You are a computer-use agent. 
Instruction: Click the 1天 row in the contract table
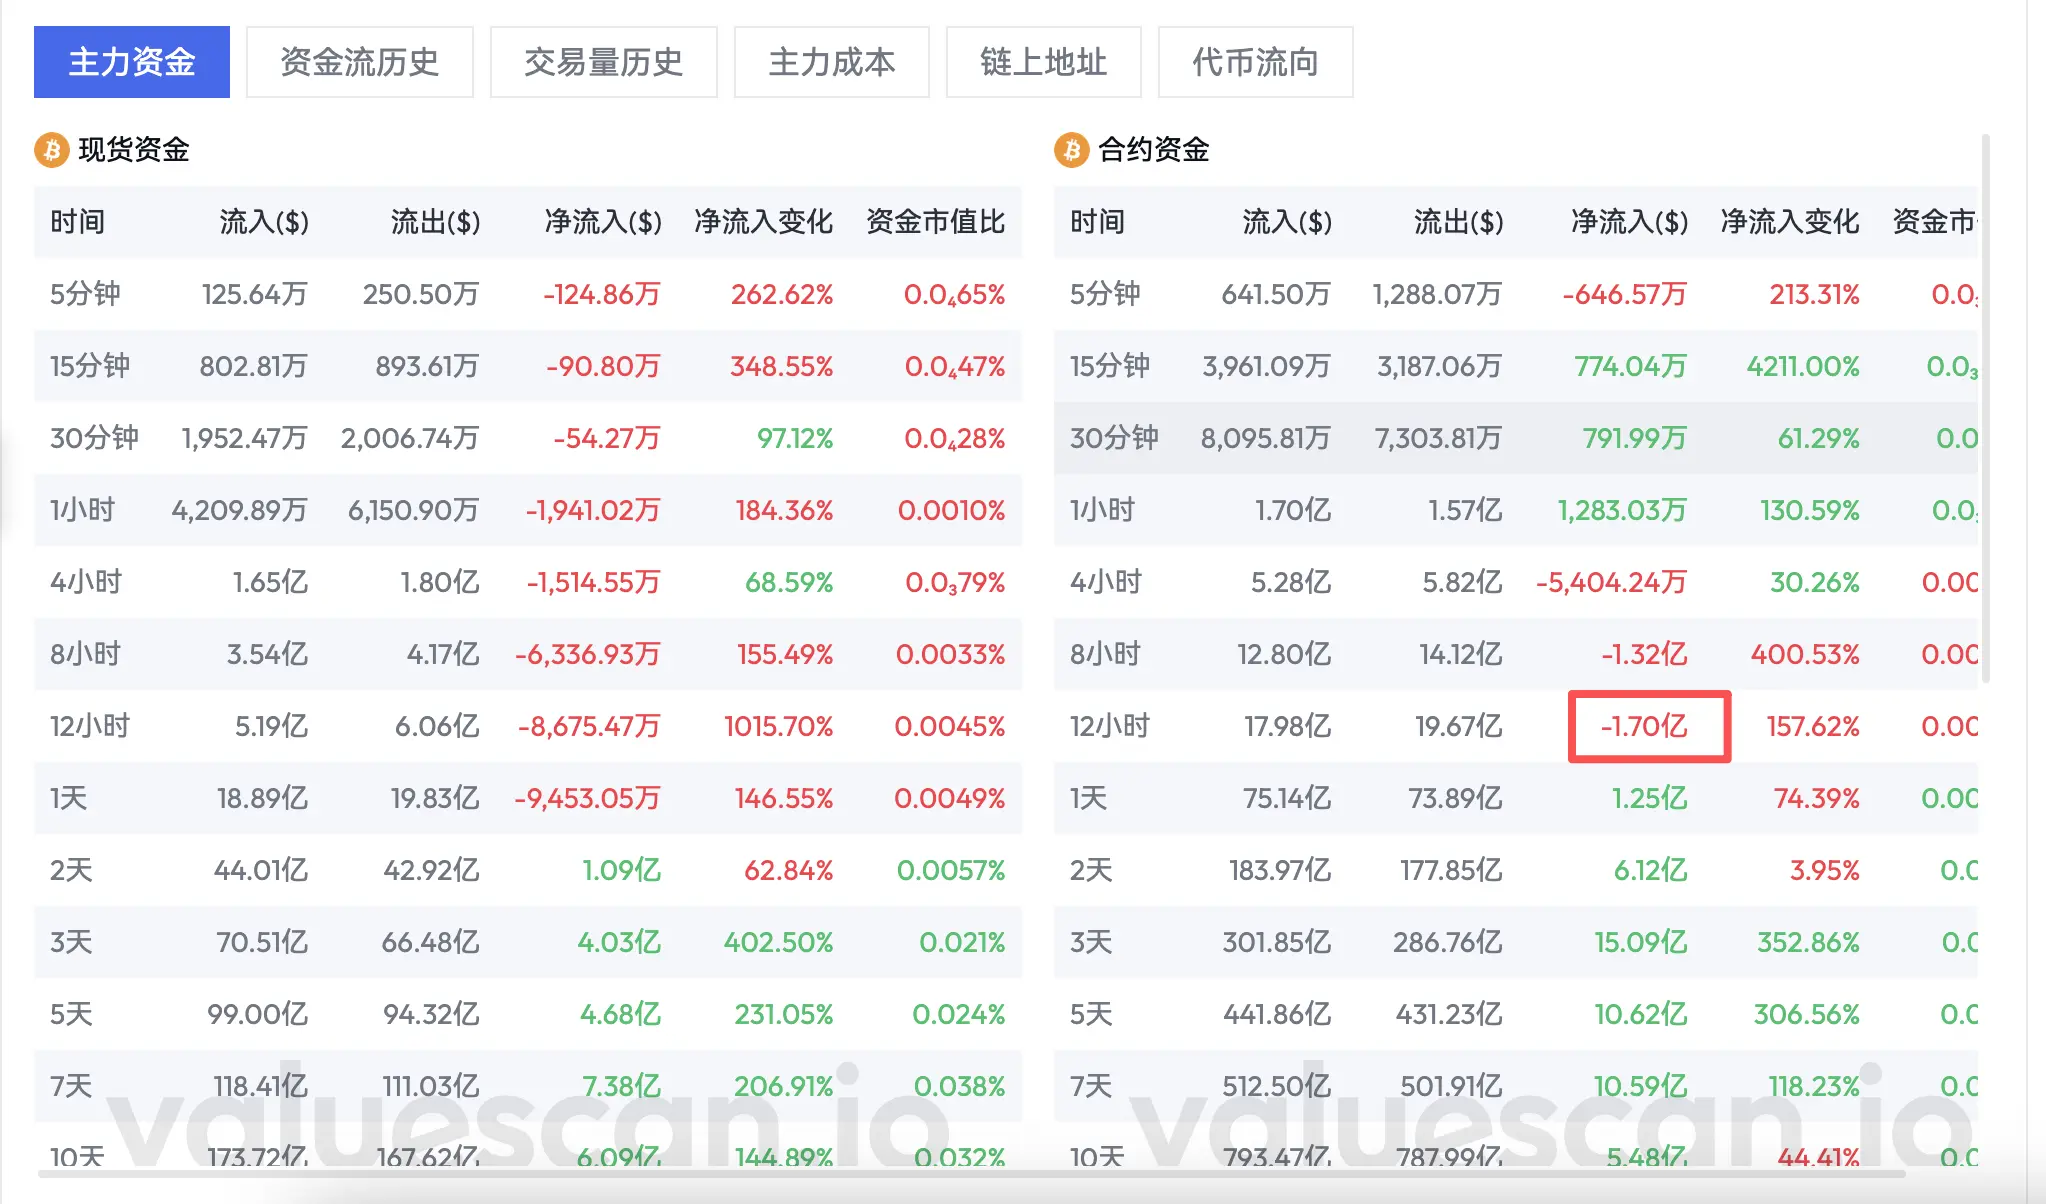(1089, 798)
